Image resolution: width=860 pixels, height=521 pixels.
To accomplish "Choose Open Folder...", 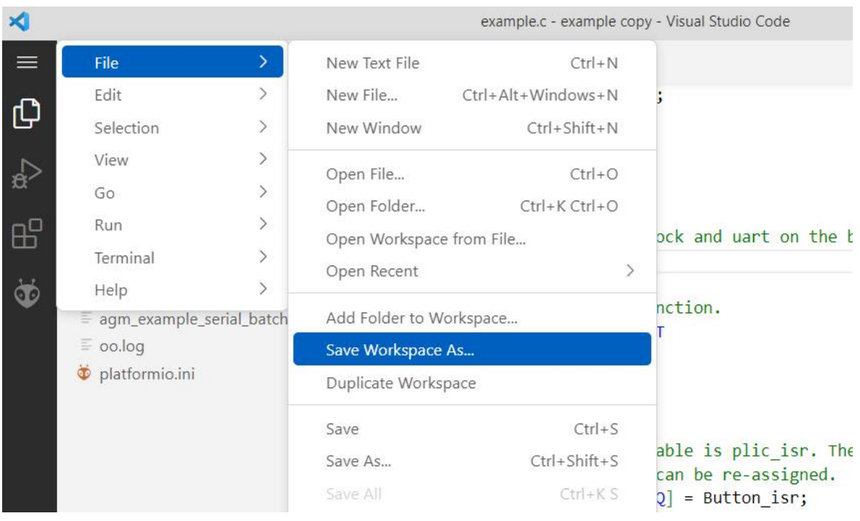I will [472, 206].
